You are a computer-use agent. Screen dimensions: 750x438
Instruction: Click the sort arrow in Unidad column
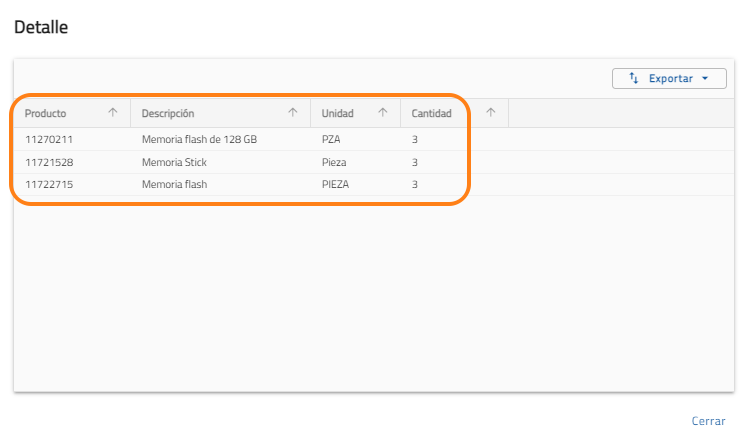click(383, 113)
